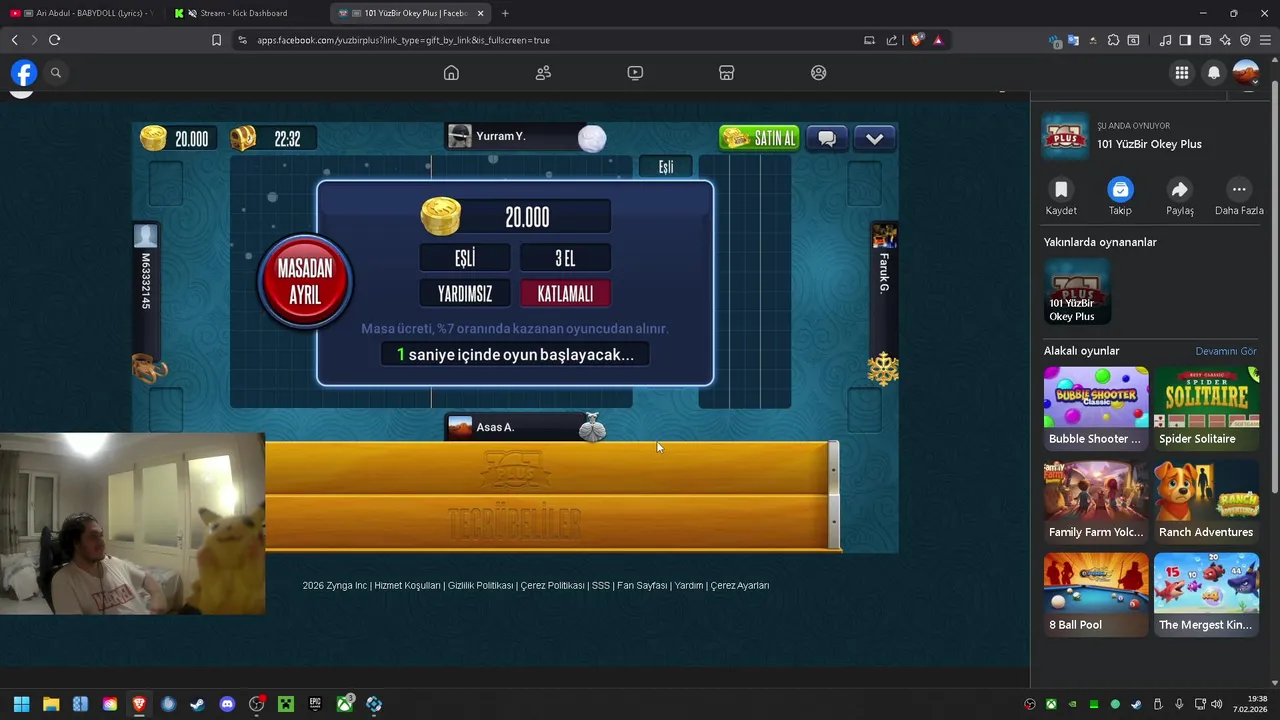Open the in-game chat bubble icon

[x=827, y=138]
